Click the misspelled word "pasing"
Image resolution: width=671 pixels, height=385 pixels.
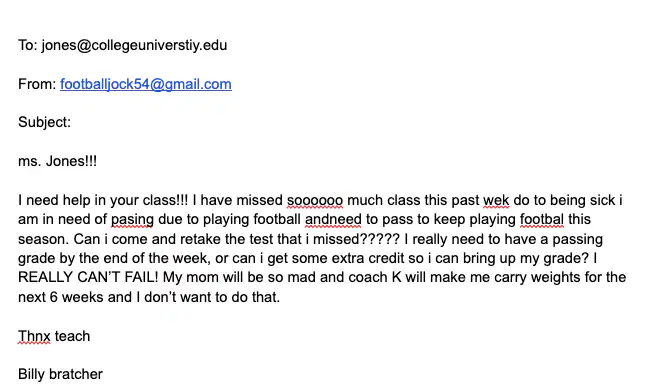[132, 219]
